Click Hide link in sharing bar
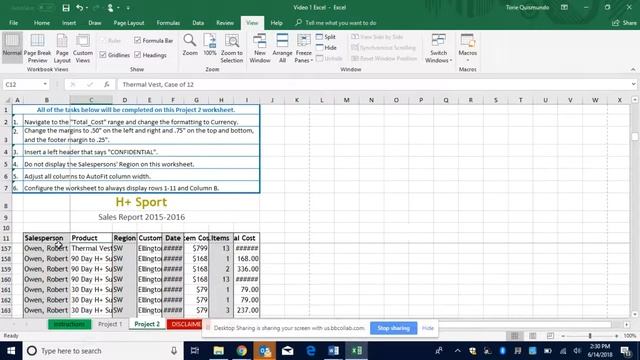640x360 pixels. 428,328
